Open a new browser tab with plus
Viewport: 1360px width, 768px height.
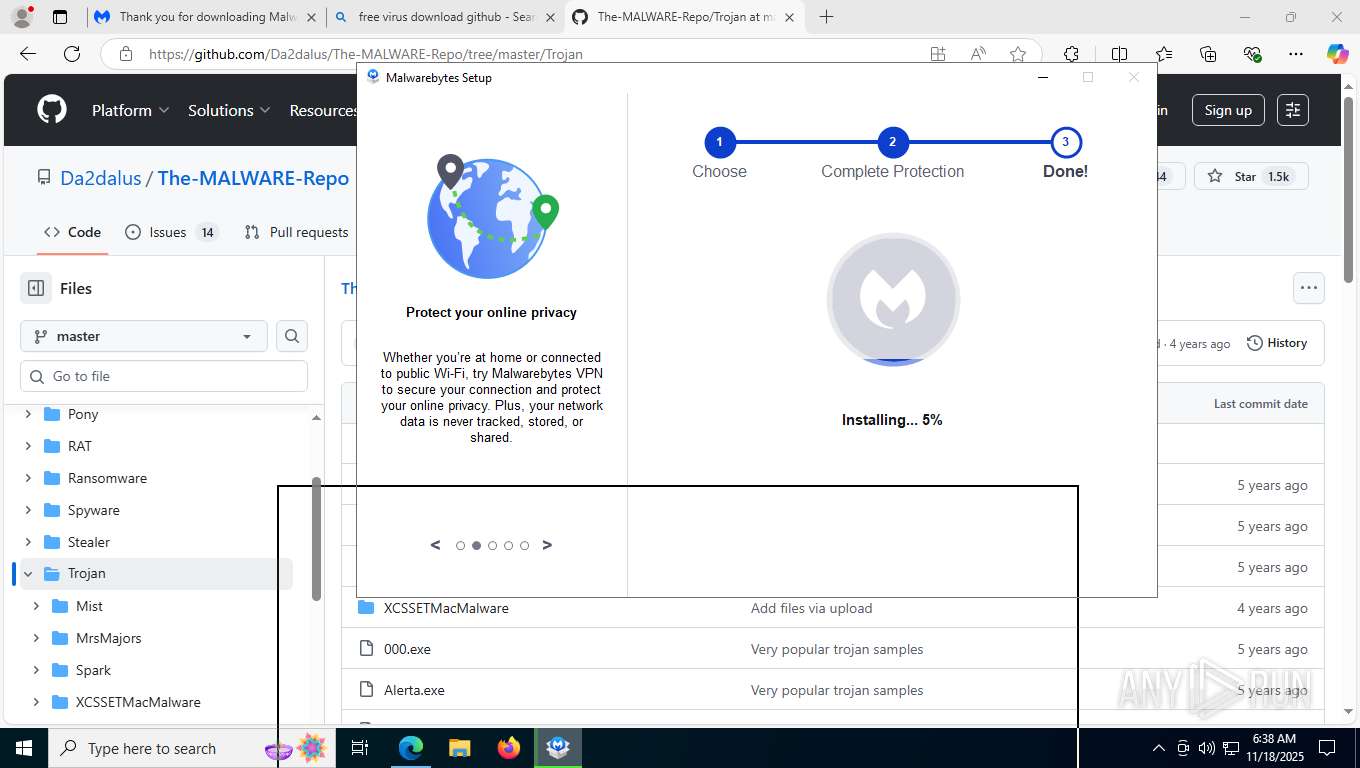click(826, 17)
